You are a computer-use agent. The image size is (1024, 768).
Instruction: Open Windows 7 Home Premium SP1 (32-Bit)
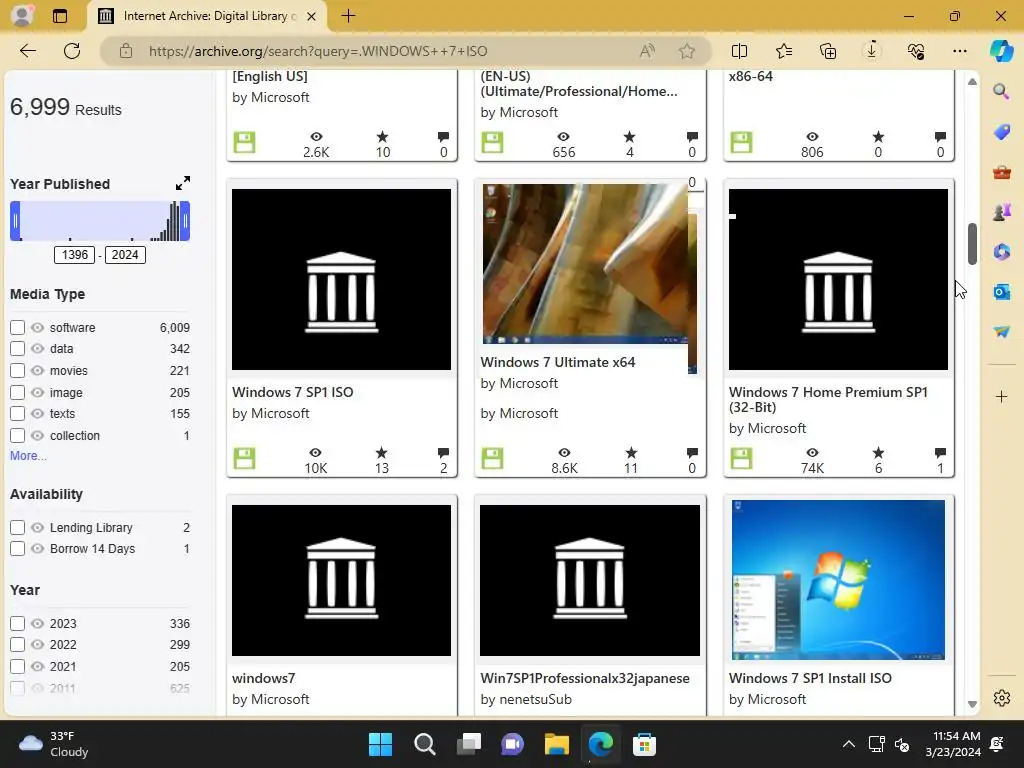pyautogui.click(x=828, y=399)
